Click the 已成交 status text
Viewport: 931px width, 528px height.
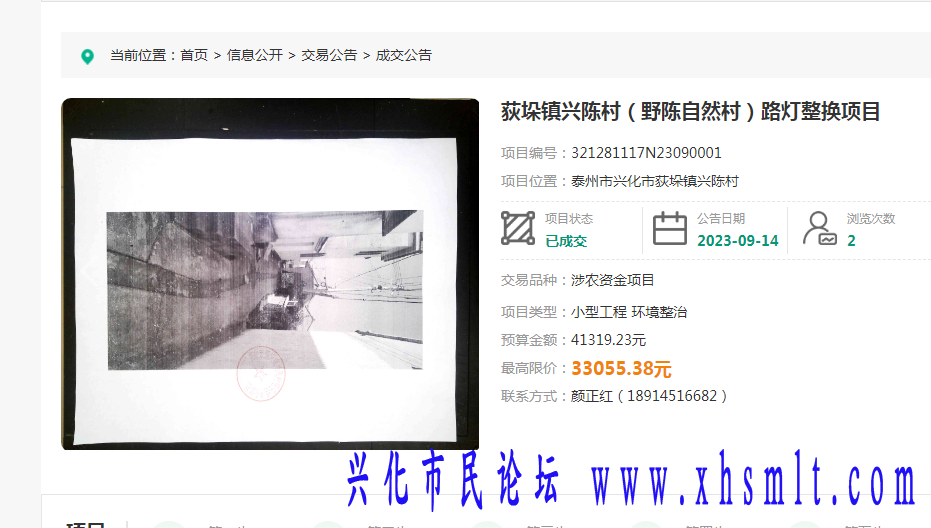pos(566,241)
